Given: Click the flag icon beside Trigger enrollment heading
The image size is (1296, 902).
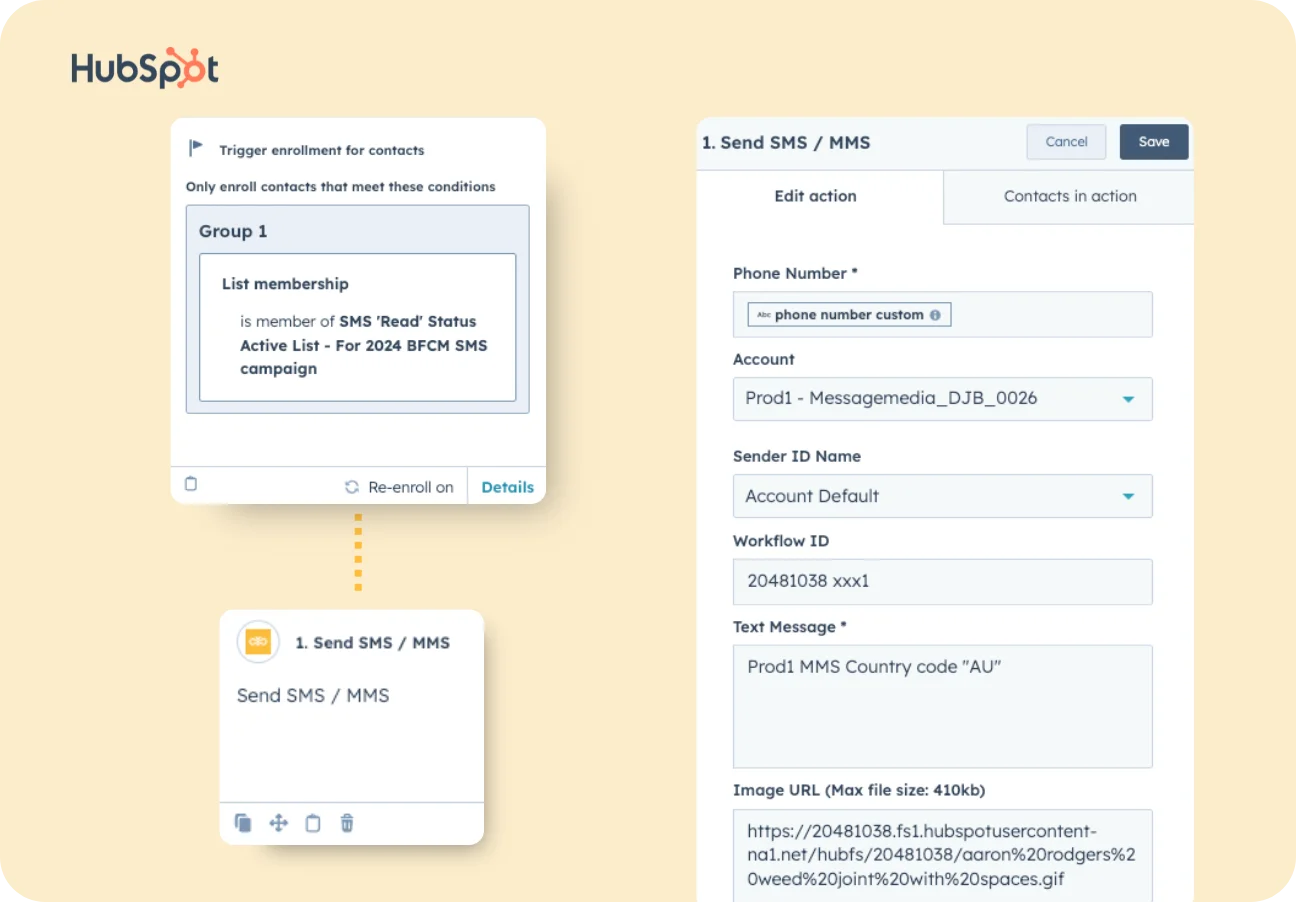Looking at the screenshot, I should pos(196,147).
